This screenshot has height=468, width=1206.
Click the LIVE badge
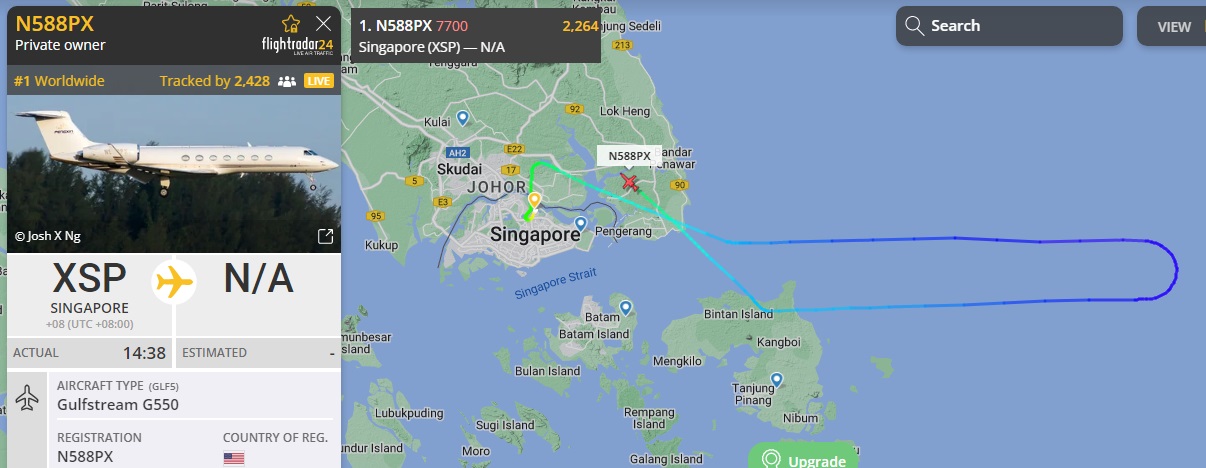click(318, 81)
